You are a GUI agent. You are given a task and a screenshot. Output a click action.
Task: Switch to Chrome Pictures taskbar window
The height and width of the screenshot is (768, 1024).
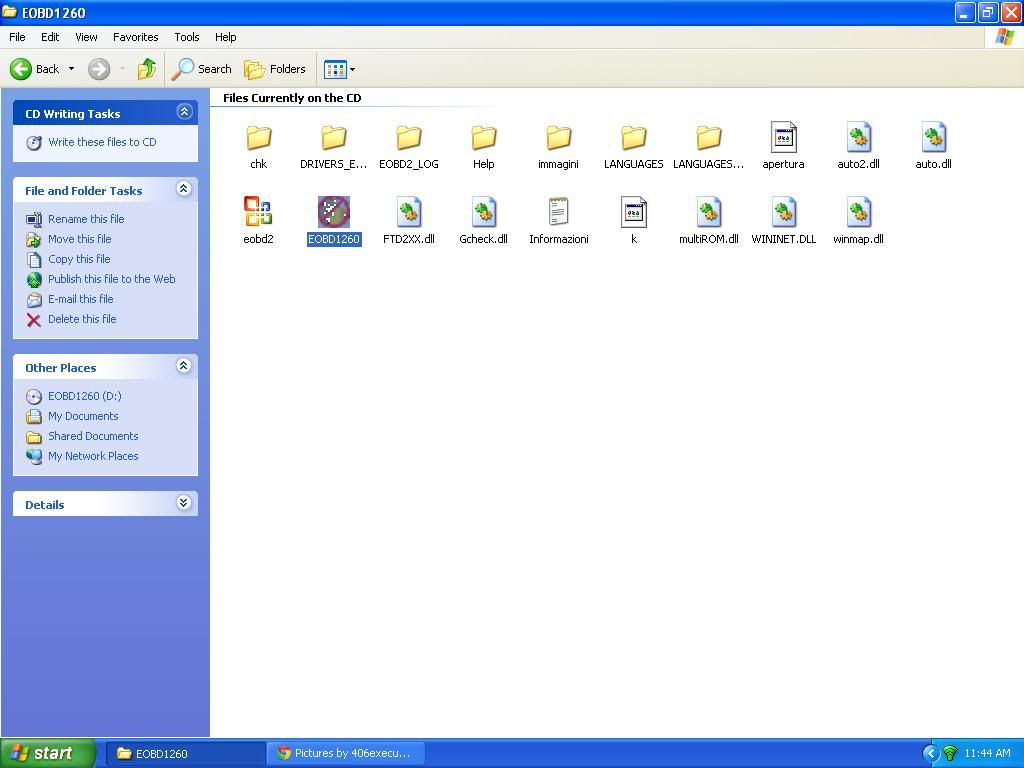tap(346, 754)
